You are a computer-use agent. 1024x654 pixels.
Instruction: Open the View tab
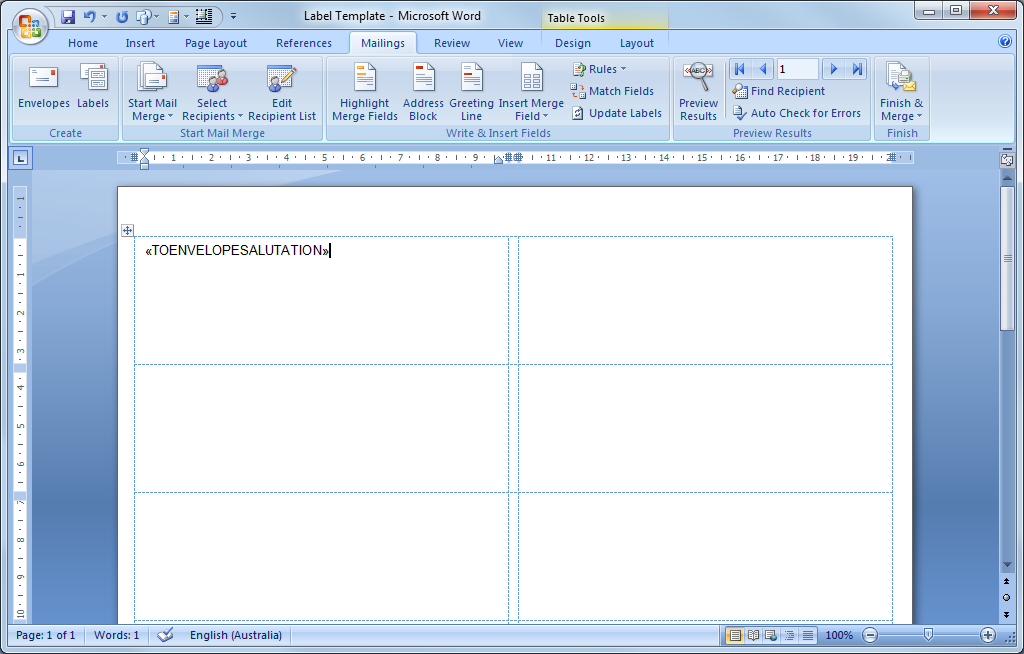coord(510,43)
